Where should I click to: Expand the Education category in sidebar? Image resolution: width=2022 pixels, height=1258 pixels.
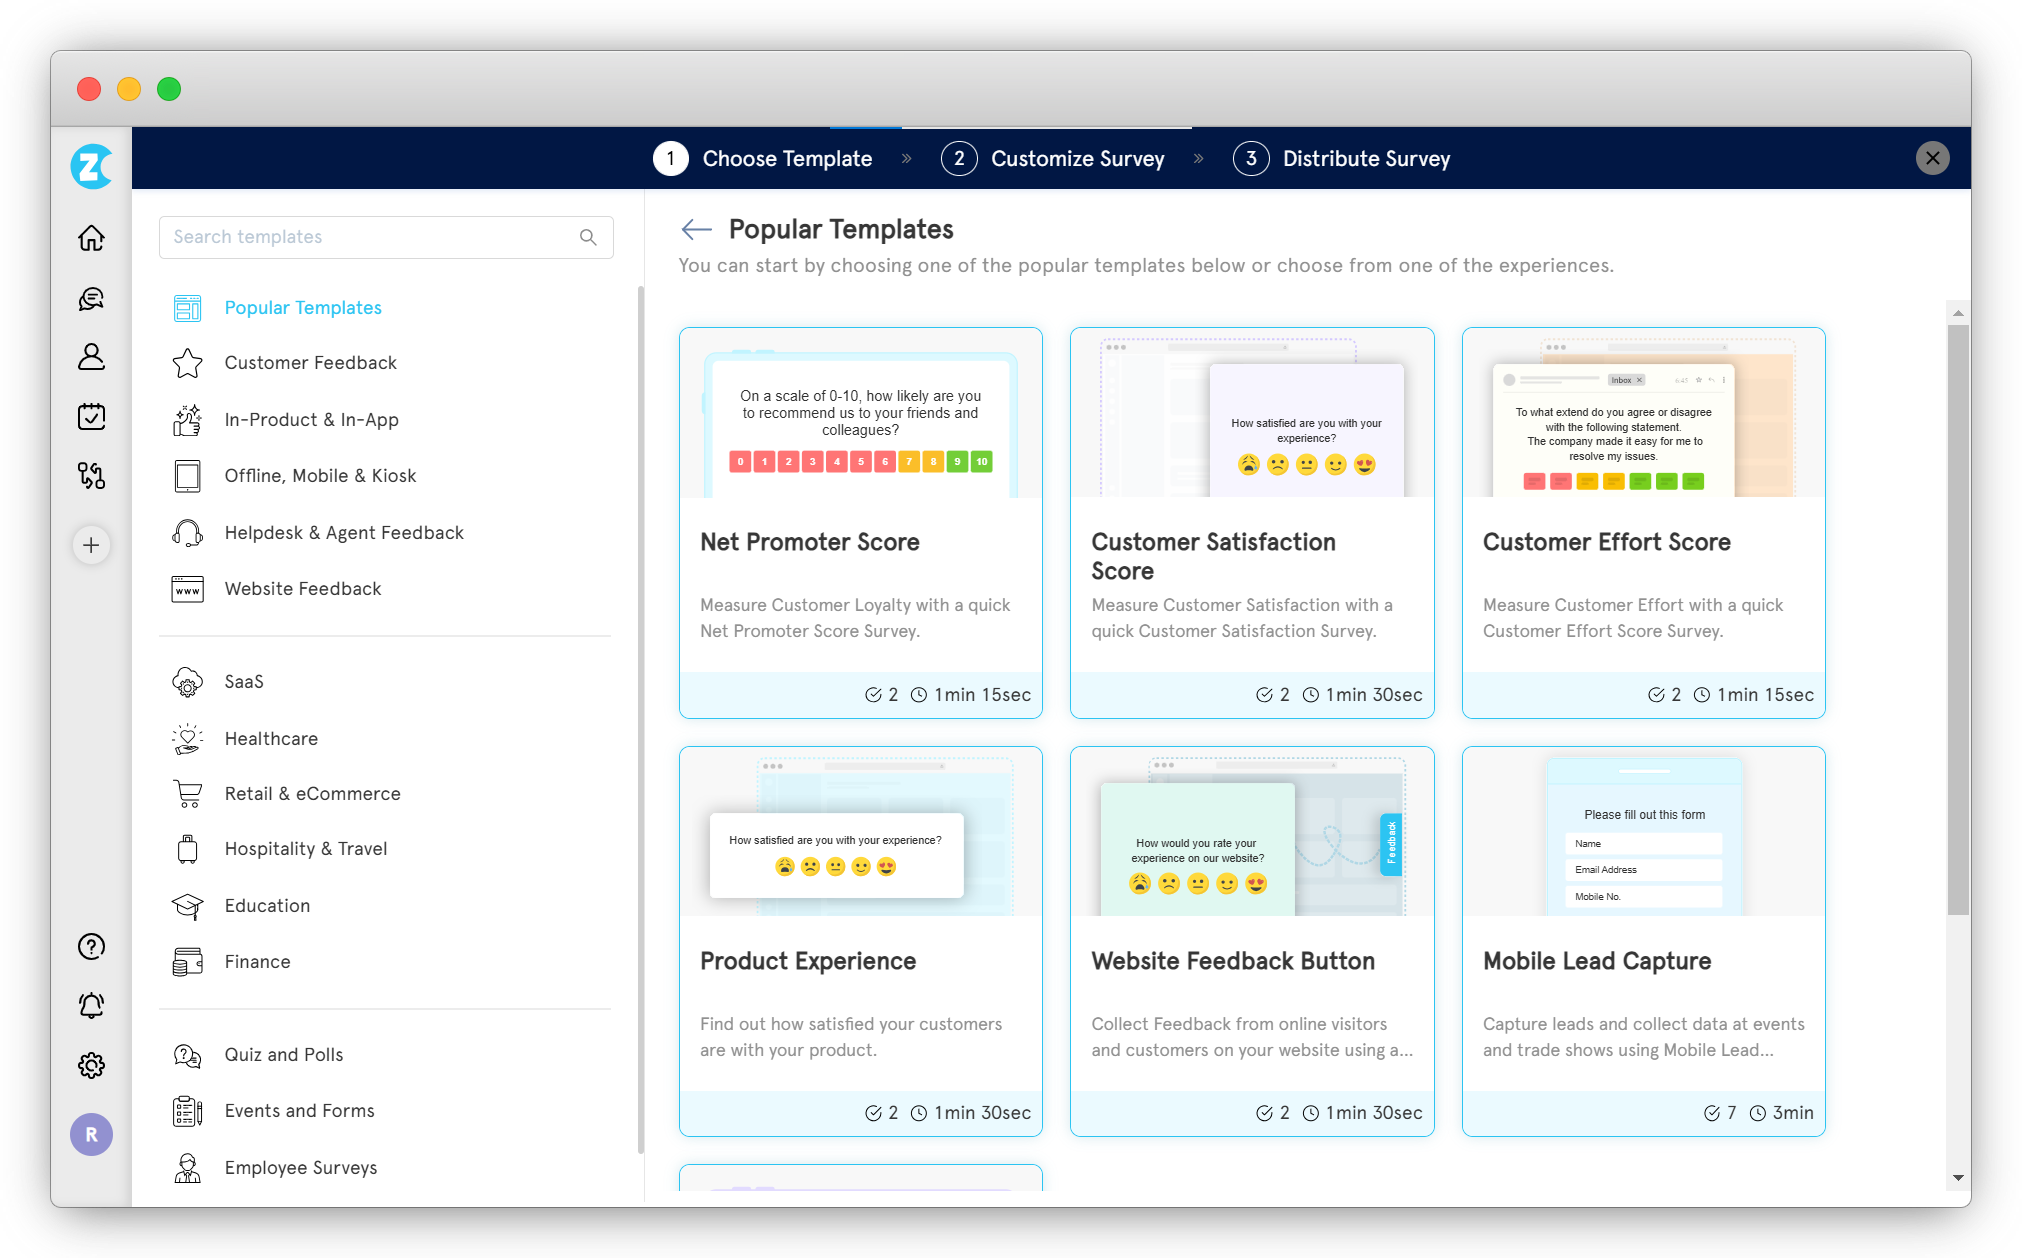[x=268, y=904]
